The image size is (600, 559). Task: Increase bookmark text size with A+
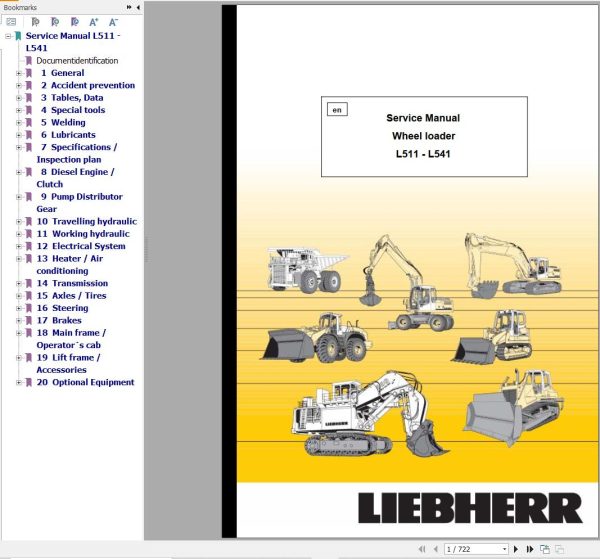(94, 22)
